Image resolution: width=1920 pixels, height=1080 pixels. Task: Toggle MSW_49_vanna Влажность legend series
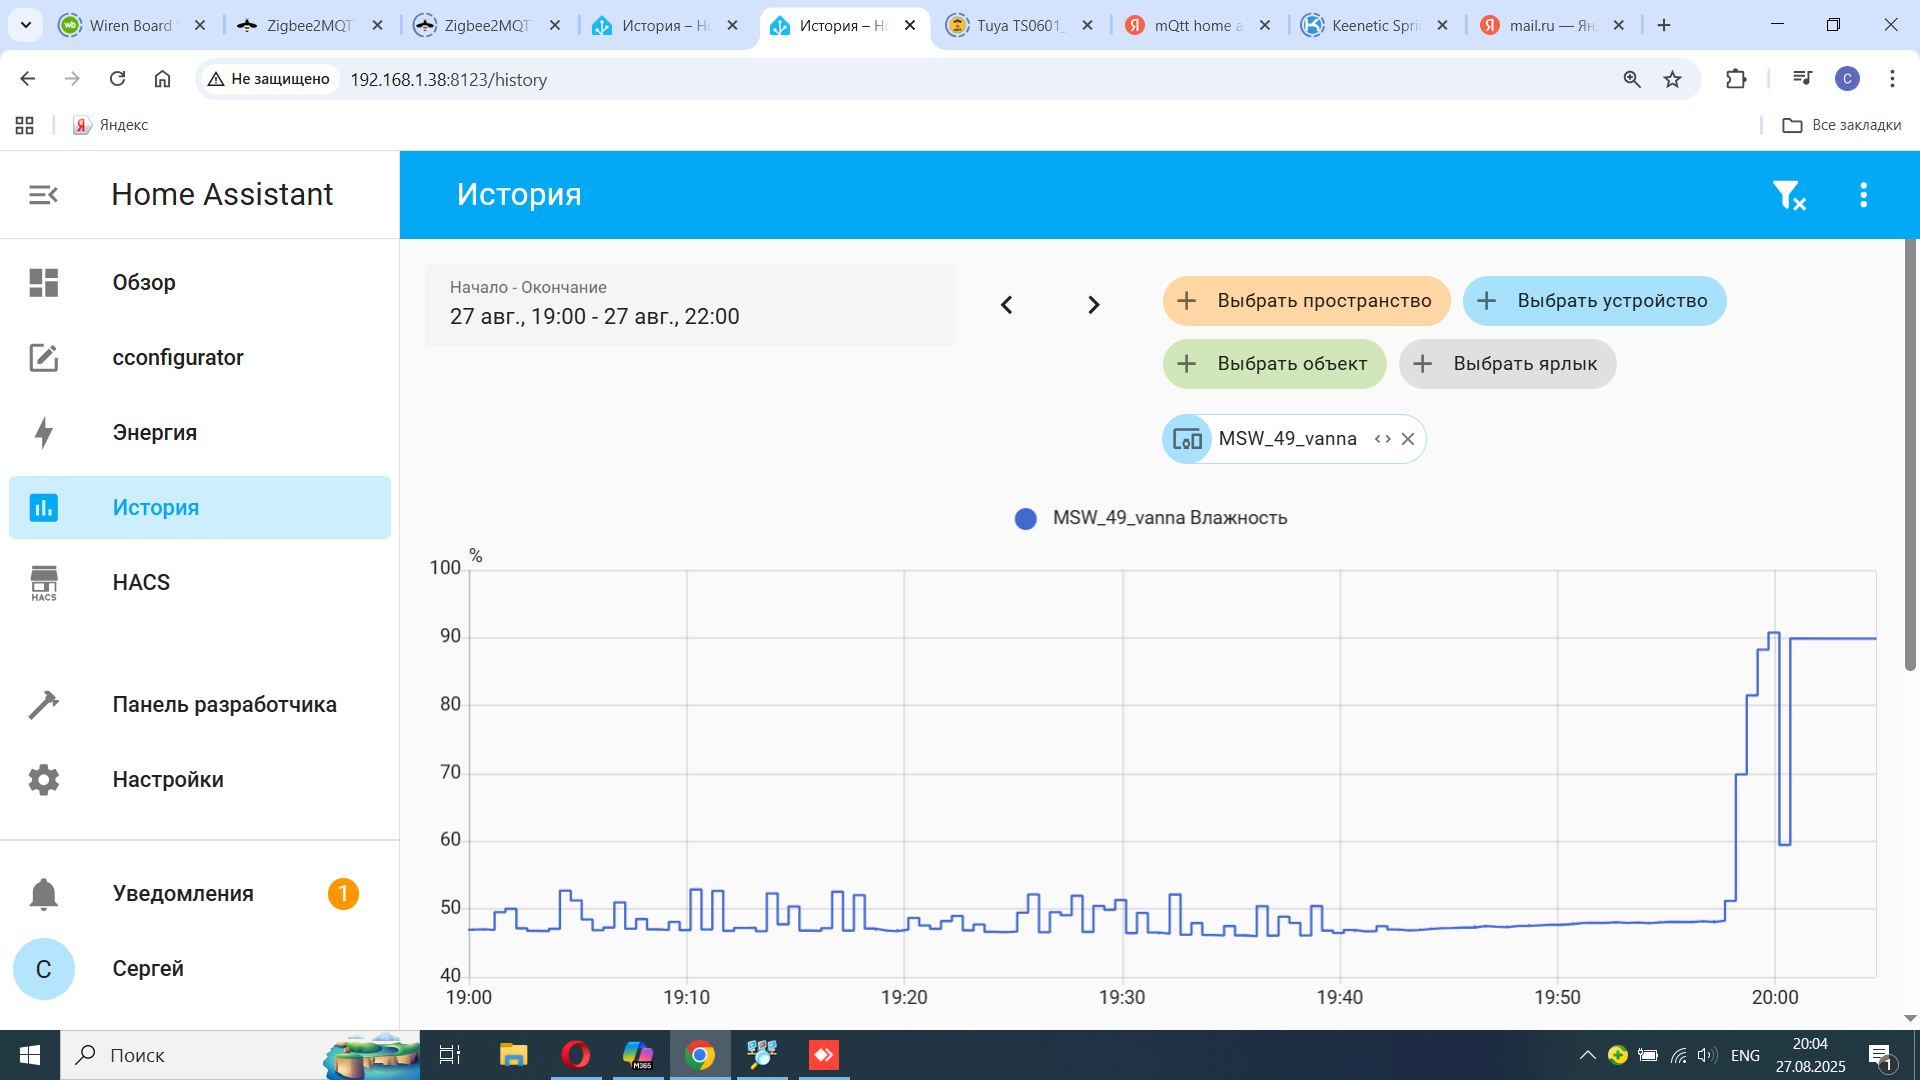coord(1152,518)
